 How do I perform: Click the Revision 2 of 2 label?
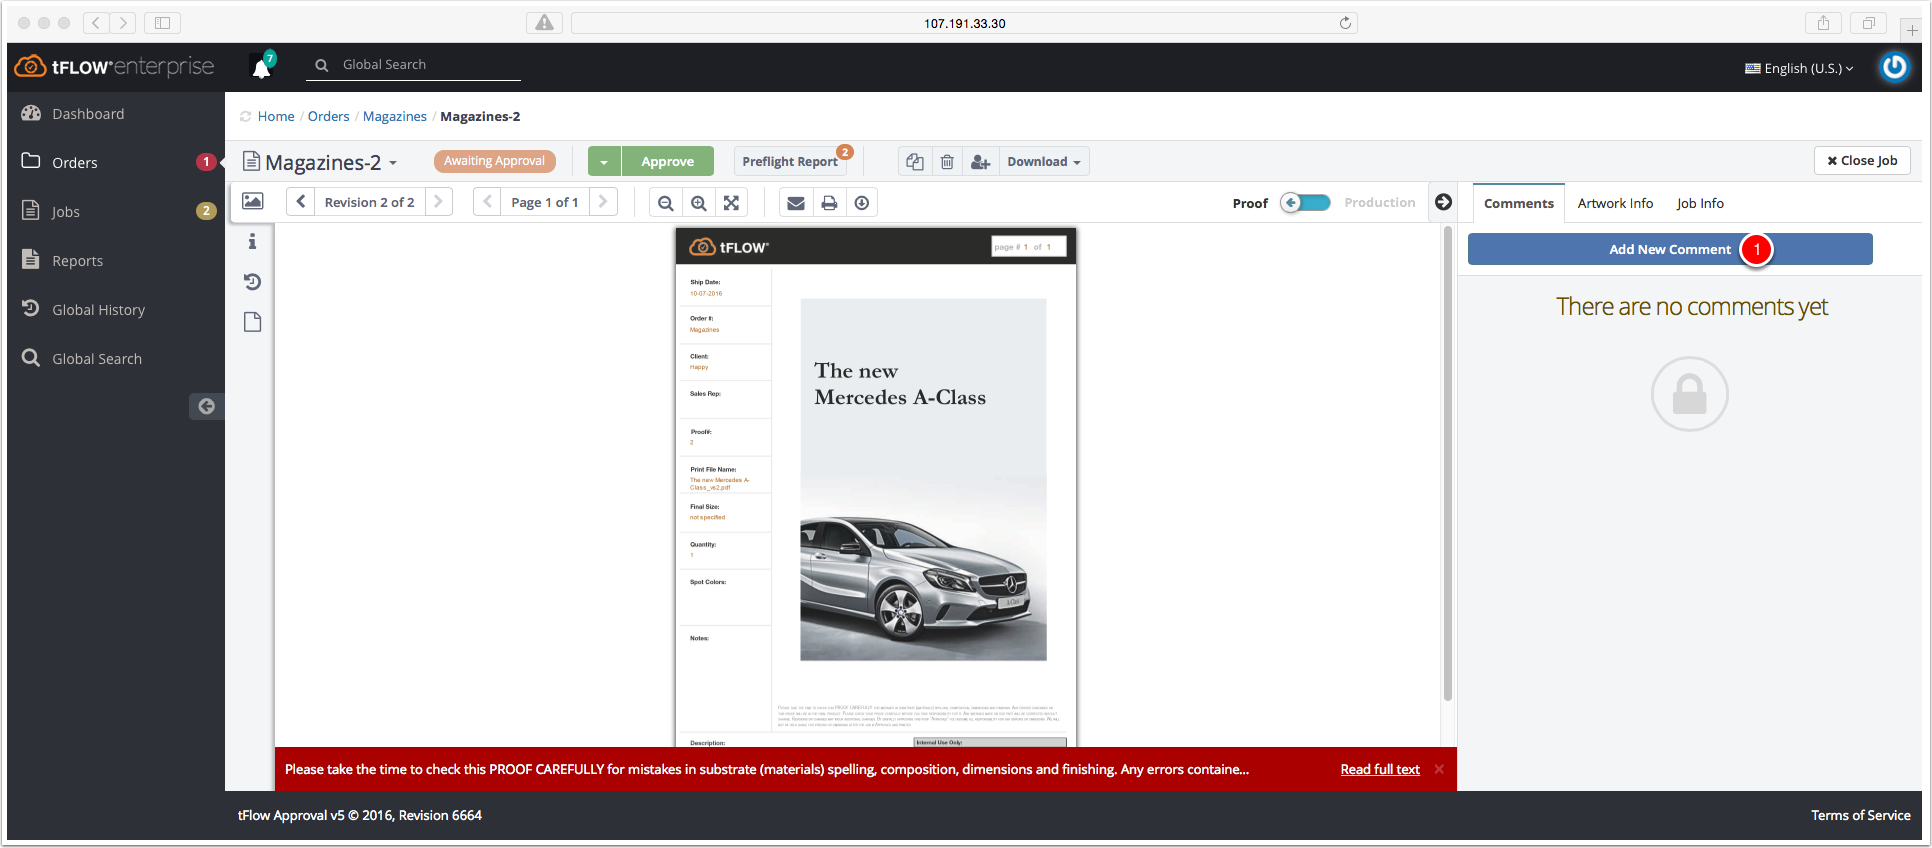[x=369, y=202]
